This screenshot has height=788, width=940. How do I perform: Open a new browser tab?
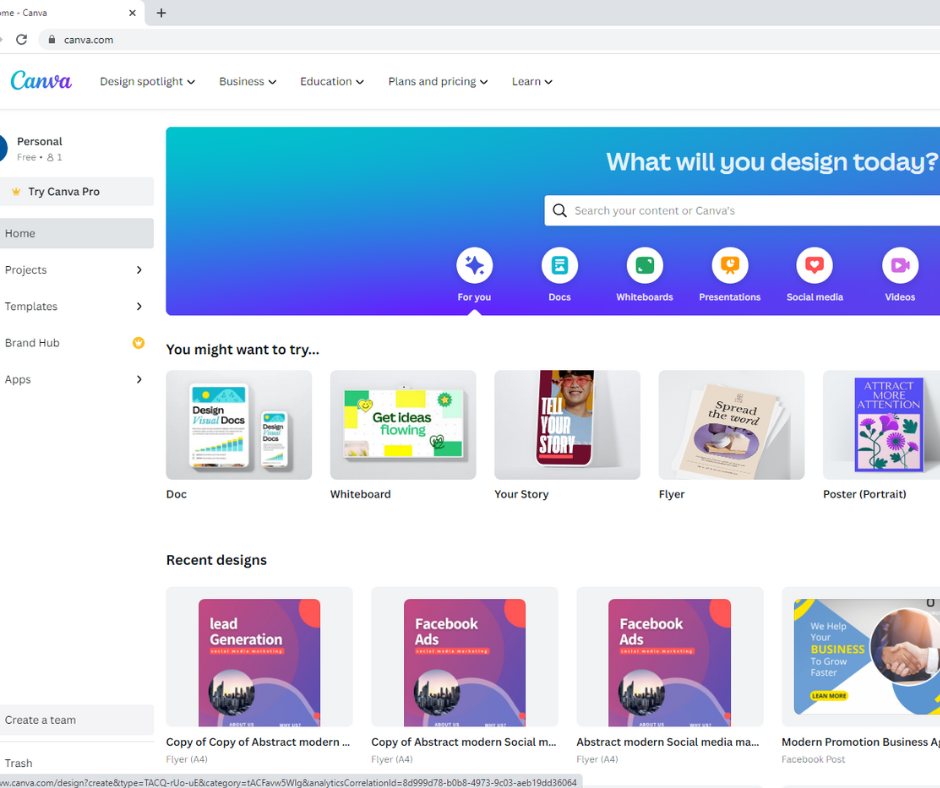(161, 13)
